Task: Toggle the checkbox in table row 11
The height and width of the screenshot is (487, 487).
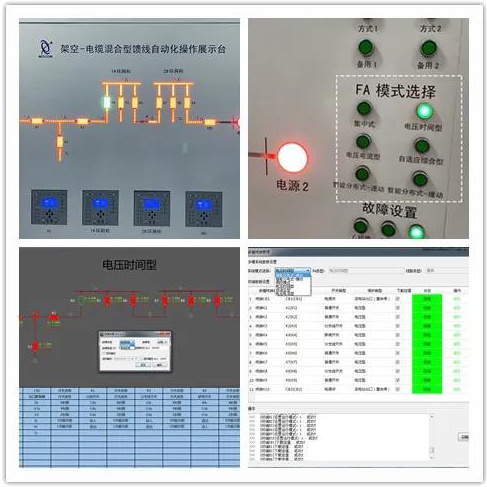Action: [397, 389]
